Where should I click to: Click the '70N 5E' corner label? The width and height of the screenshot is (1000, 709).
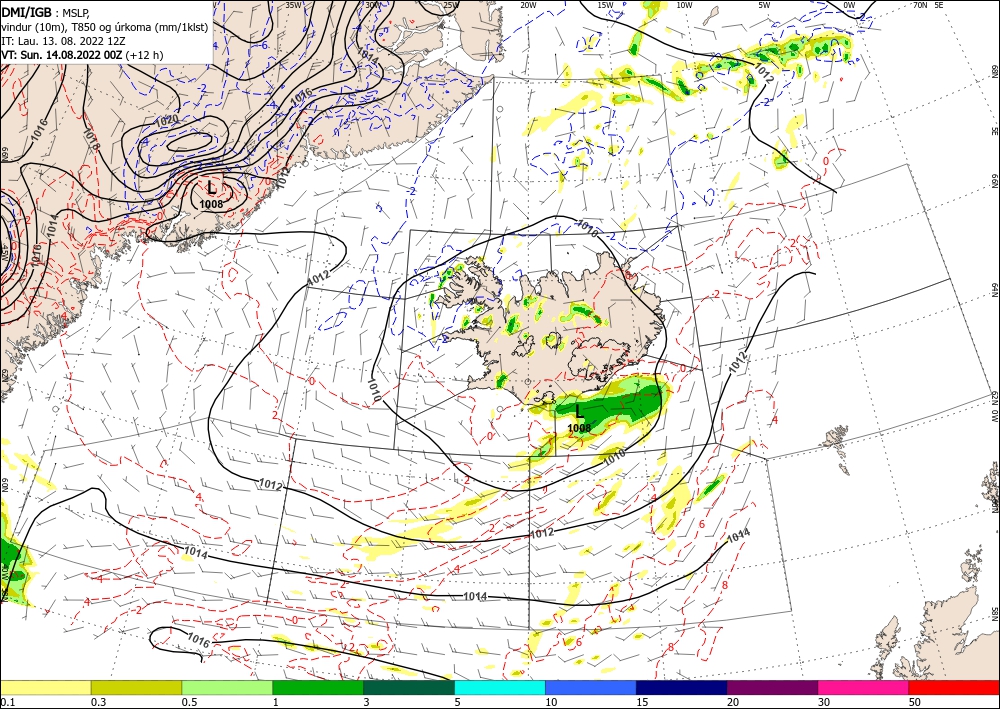[928, 5]
